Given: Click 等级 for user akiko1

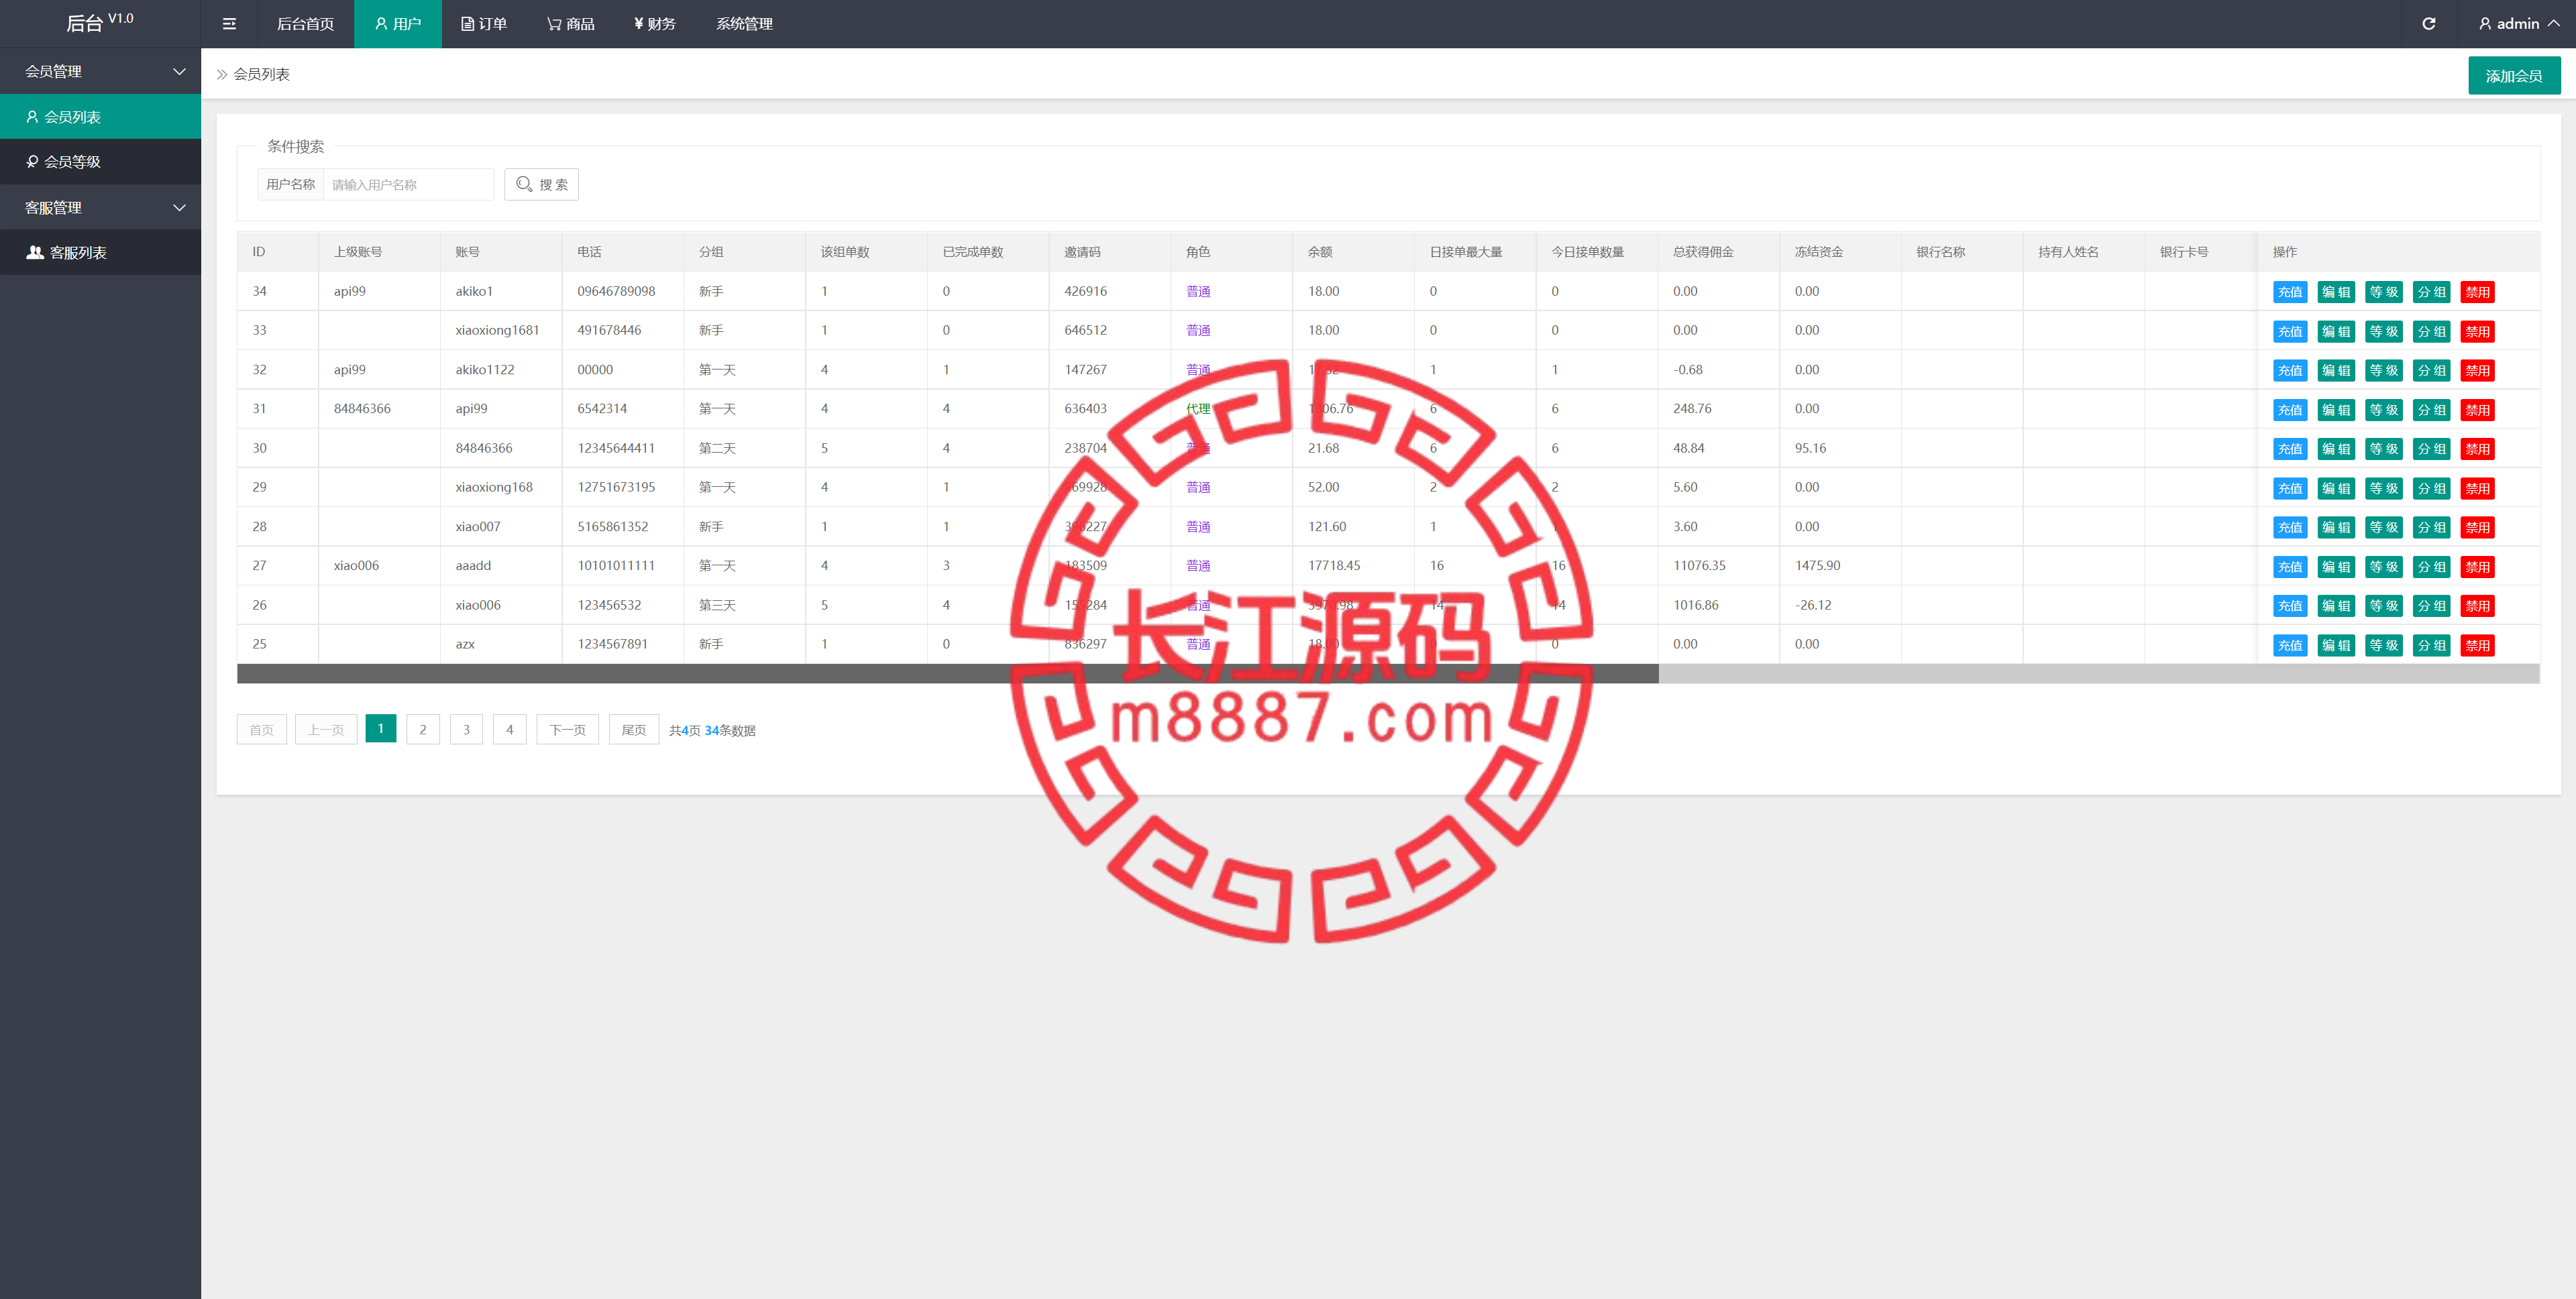Looking at the screenshot, I should 2384,292.
